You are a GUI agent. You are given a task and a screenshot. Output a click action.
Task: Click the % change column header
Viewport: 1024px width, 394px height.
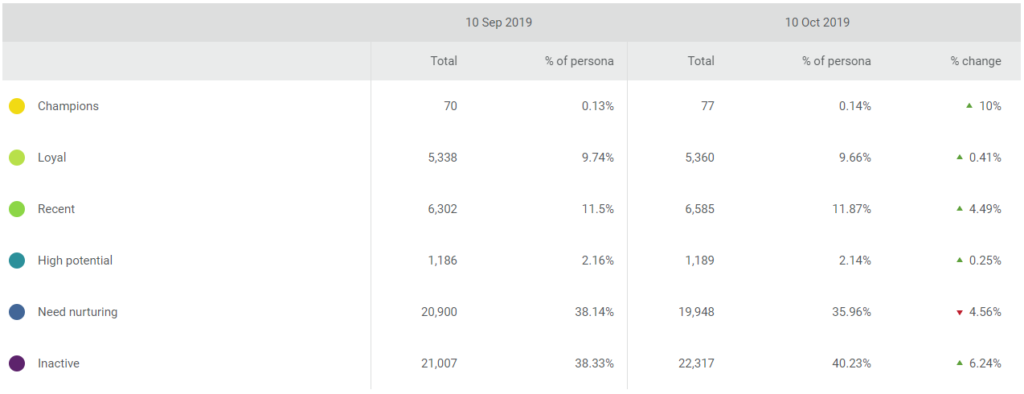tap(976, 61)
